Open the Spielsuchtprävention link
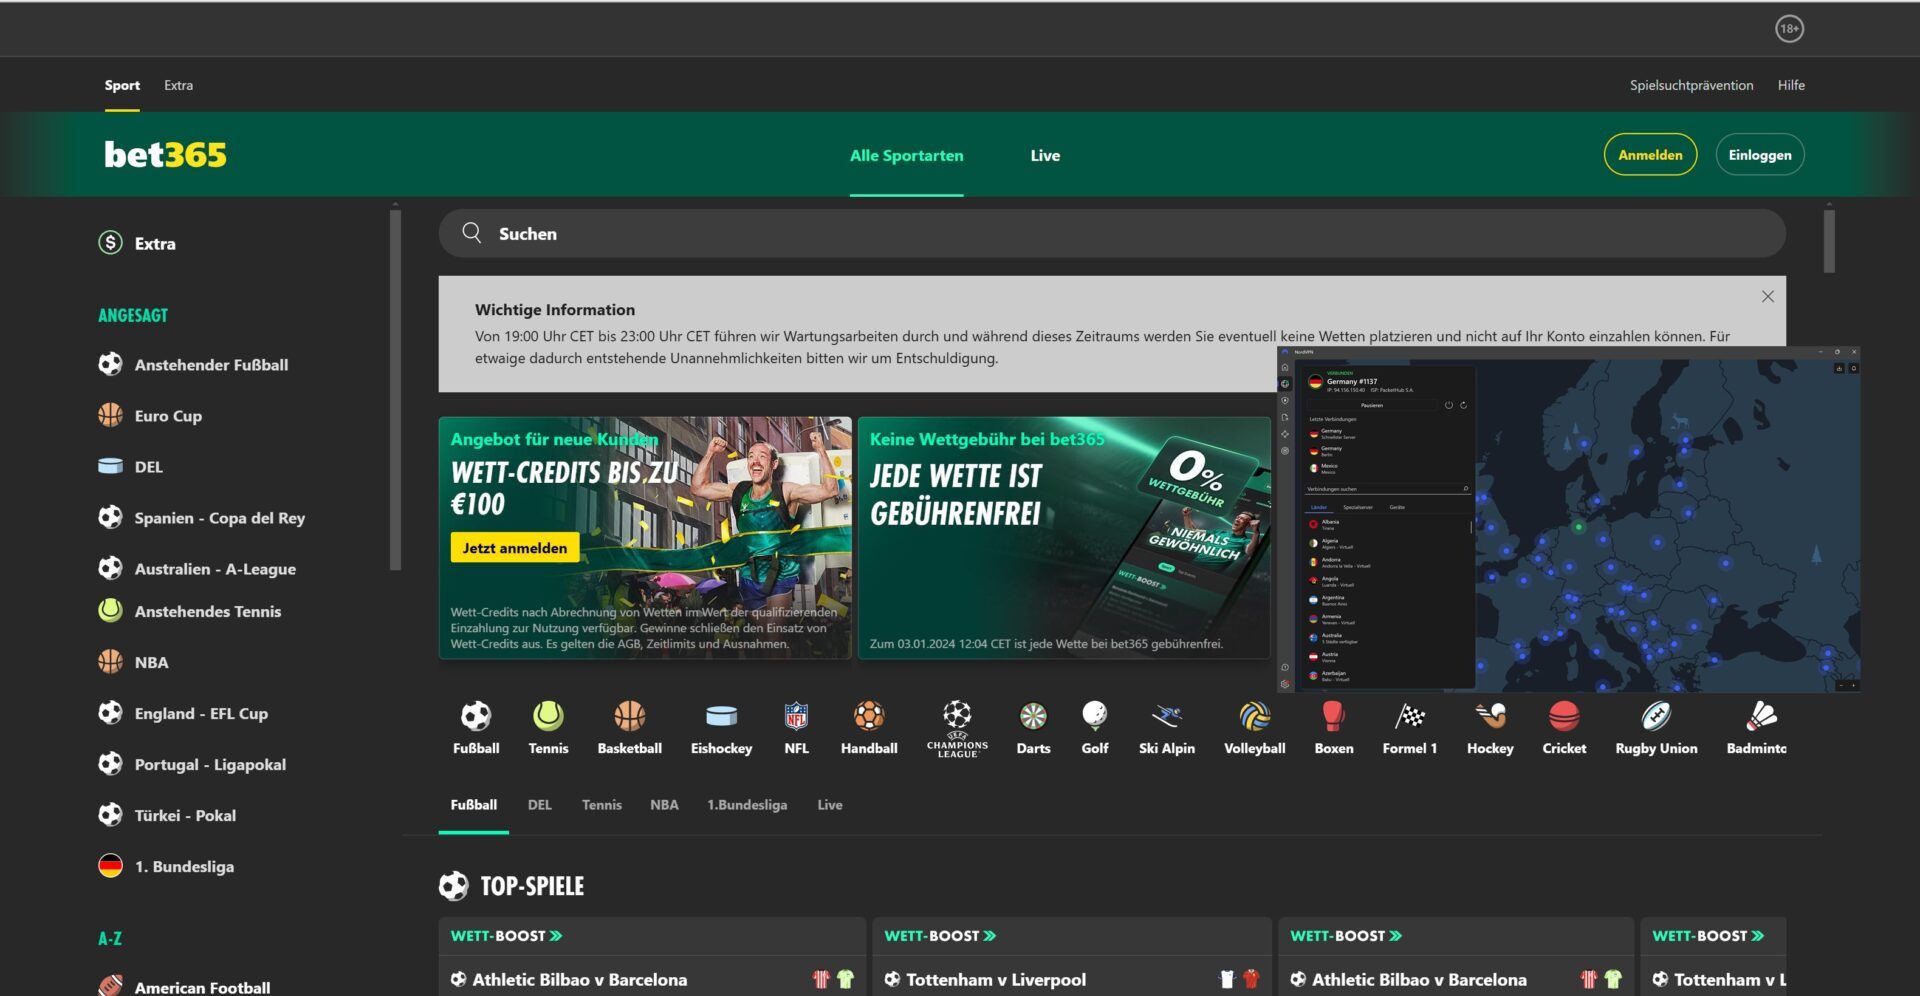 pos(1691,85)
